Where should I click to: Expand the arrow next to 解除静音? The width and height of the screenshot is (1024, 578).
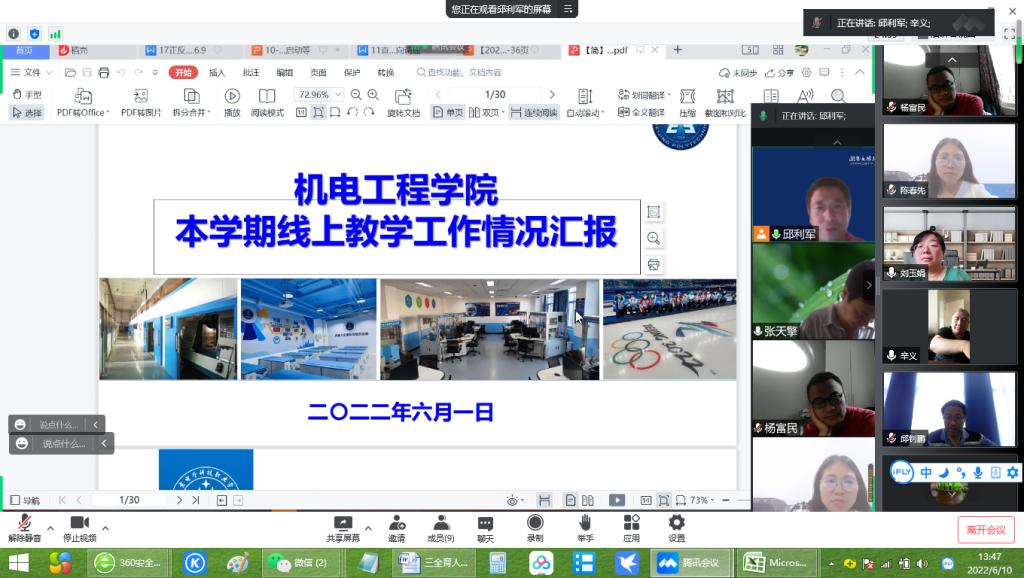(50, 528)
